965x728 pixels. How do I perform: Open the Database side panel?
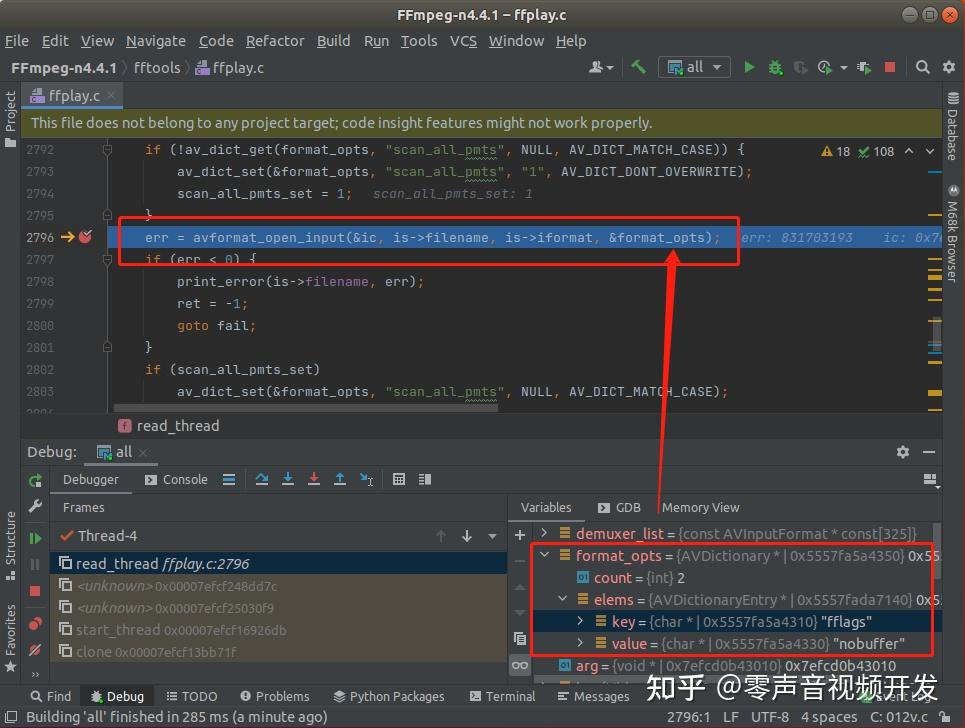[x=953, y=126]
